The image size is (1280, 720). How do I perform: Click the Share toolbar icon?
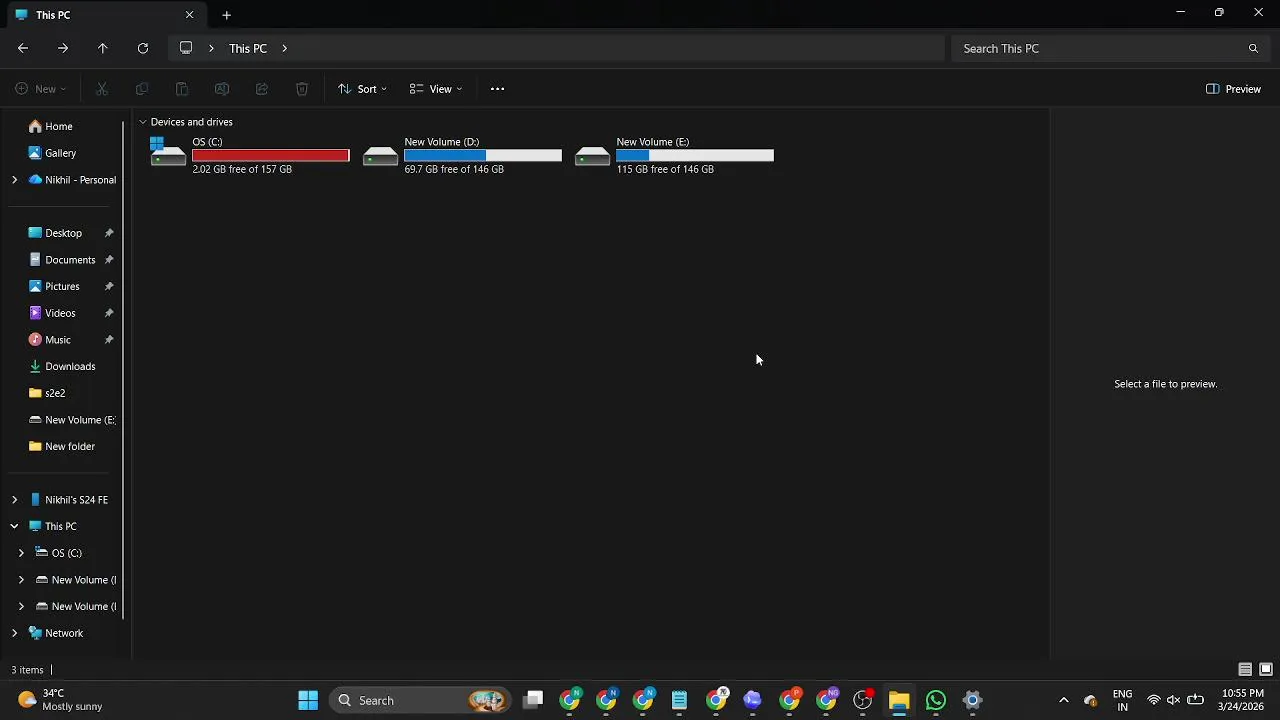[x=262, y=89]
